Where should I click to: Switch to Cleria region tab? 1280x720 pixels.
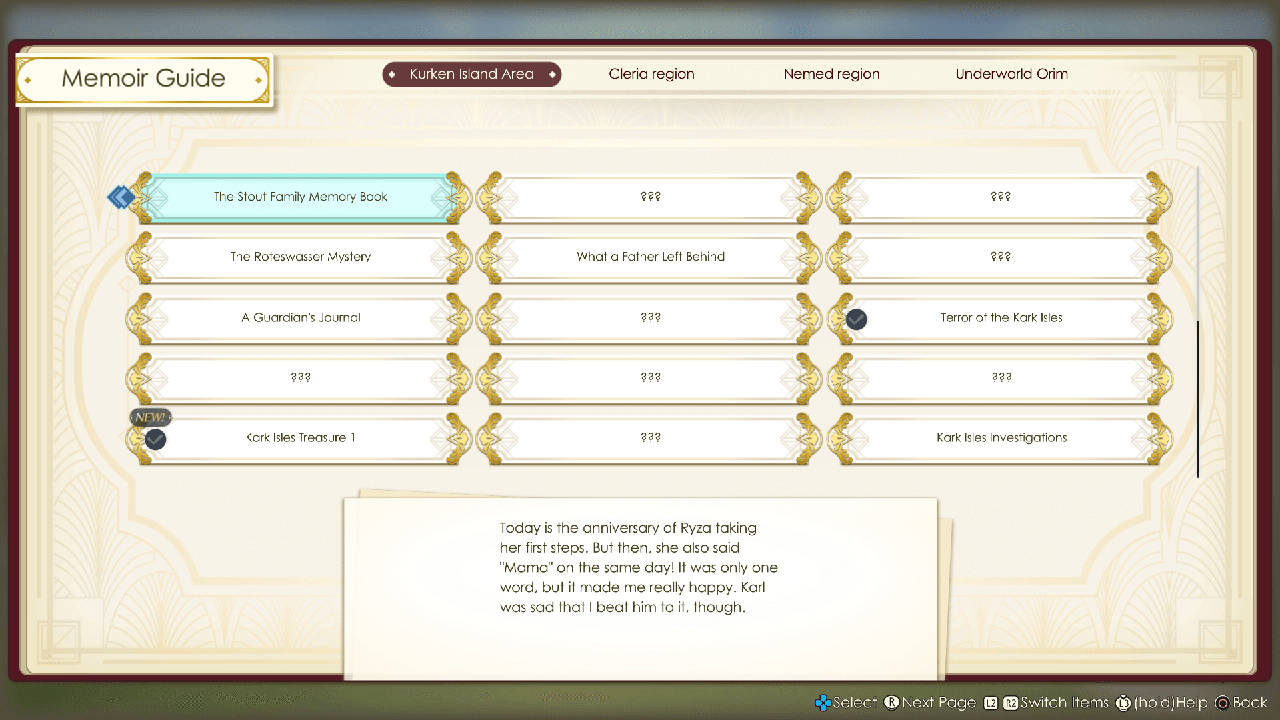651,74
